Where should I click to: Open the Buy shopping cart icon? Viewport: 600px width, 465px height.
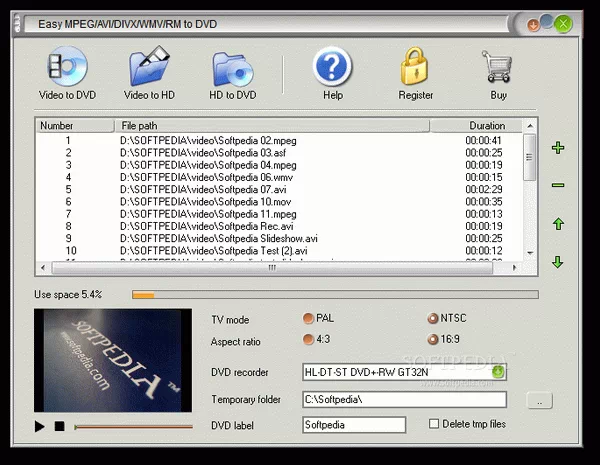[x=497, y=74]
